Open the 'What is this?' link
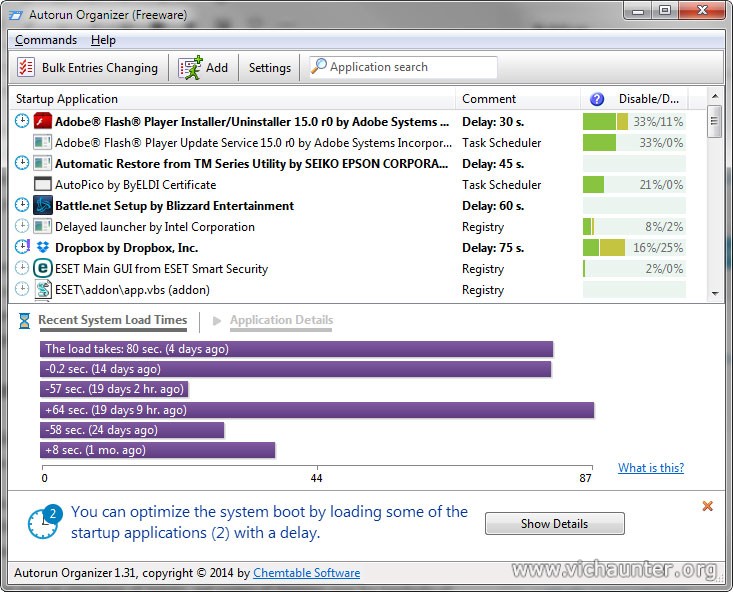 pyautogui.click(x=651, y=468)
